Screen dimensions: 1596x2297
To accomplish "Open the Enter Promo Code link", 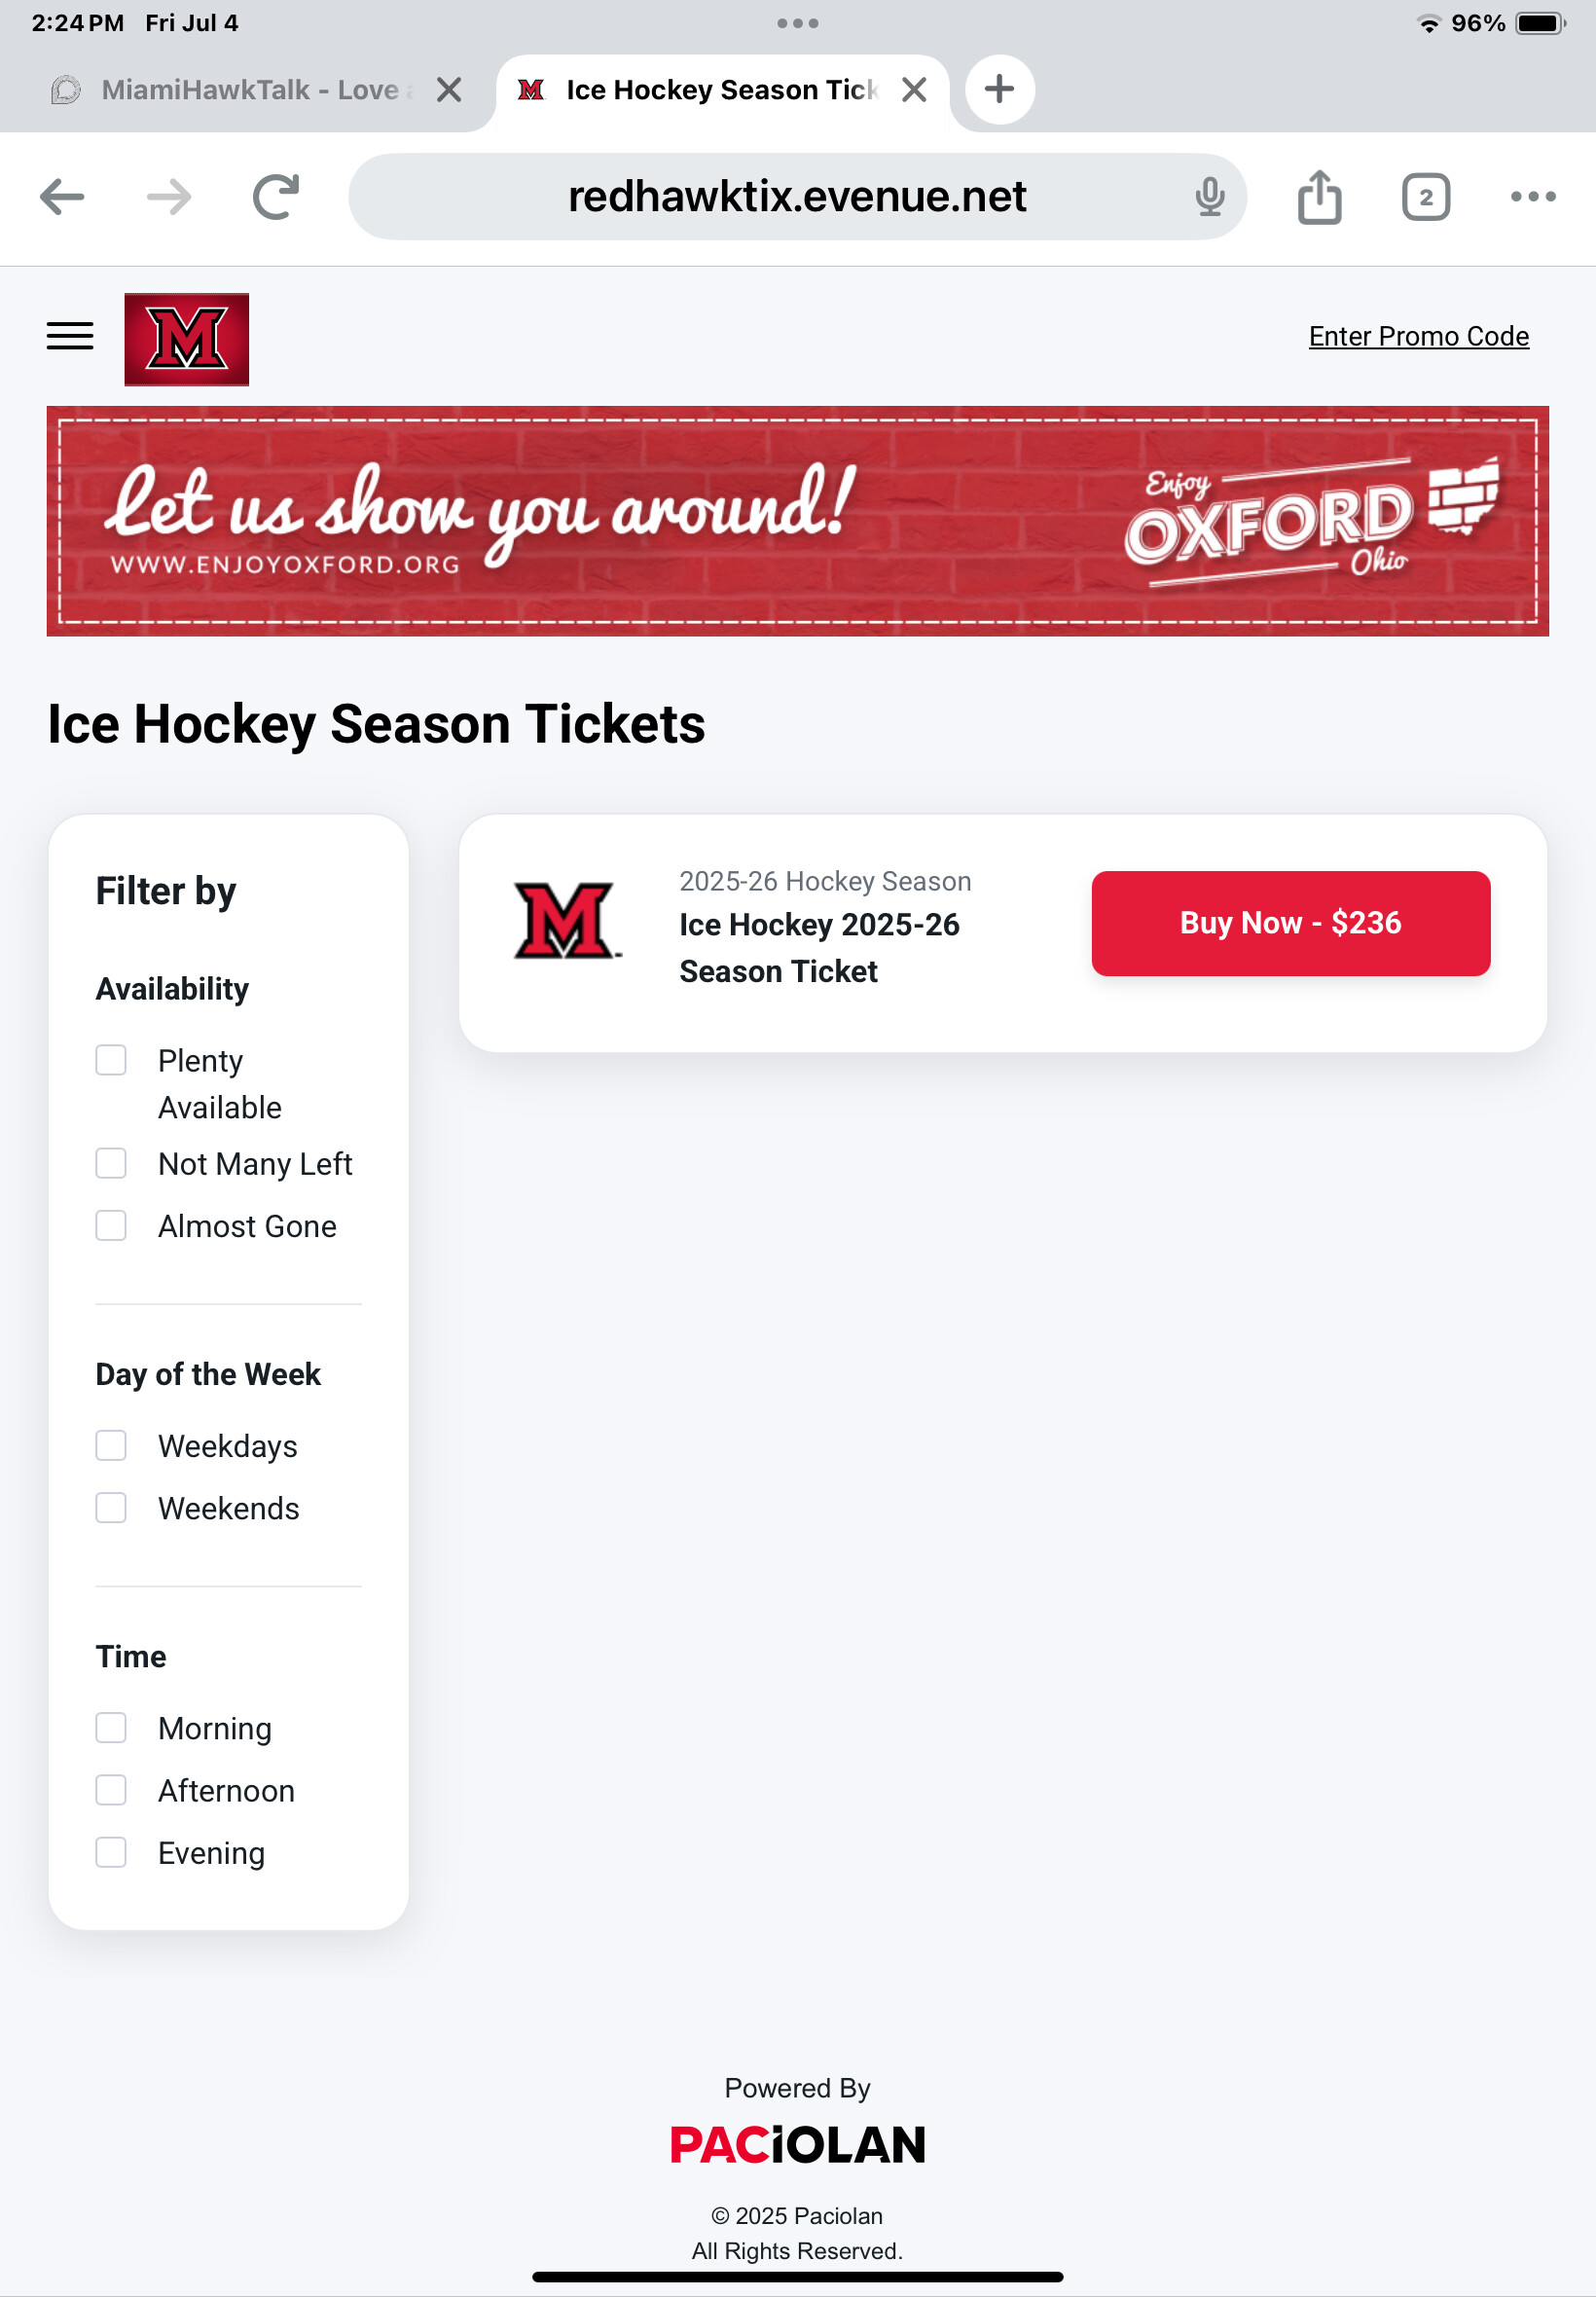I will pyautogui.click(x=1418, y=336).
